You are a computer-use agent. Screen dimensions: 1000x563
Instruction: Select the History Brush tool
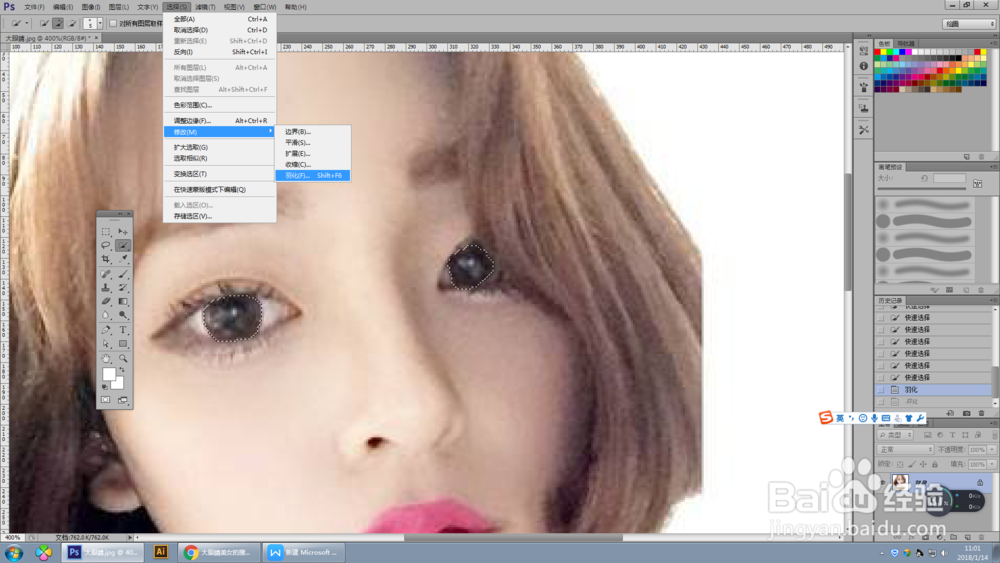[123, 288]
